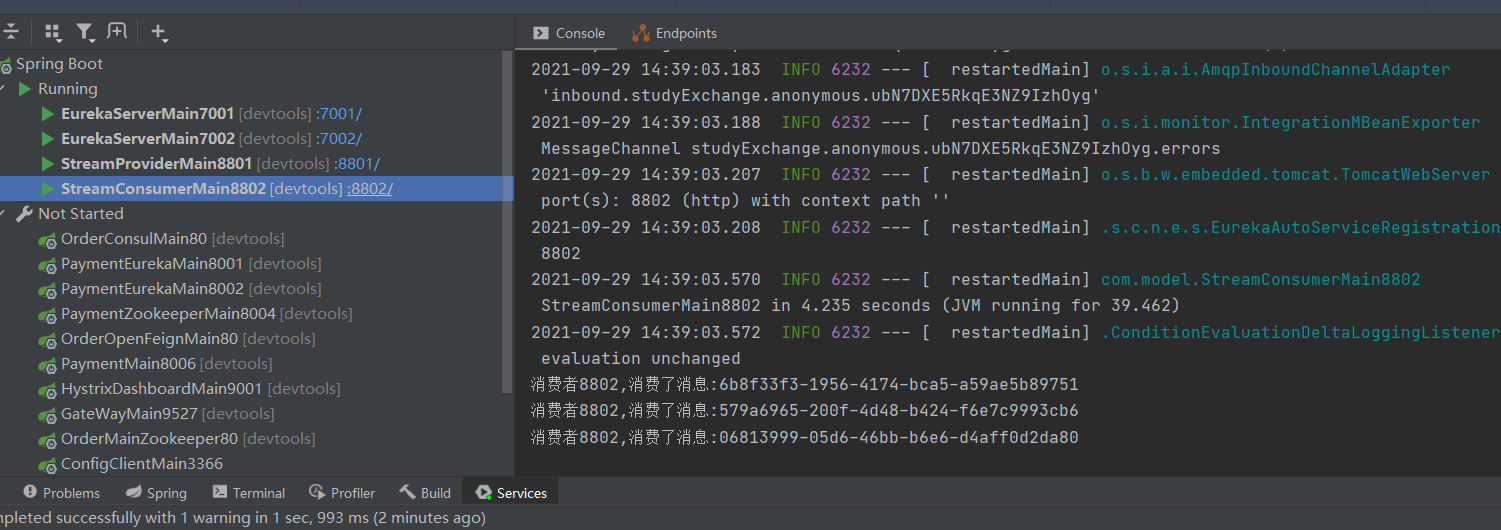The height and width of the screenshot is (530, 1501).
Task: Click the Add Service plus icon
Action: click(x=158, y=33)
